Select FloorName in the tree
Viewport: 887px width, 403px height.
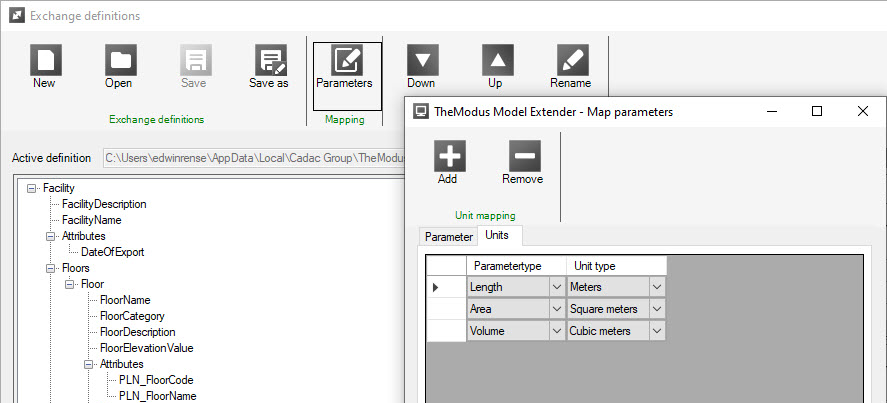point(125,300)
